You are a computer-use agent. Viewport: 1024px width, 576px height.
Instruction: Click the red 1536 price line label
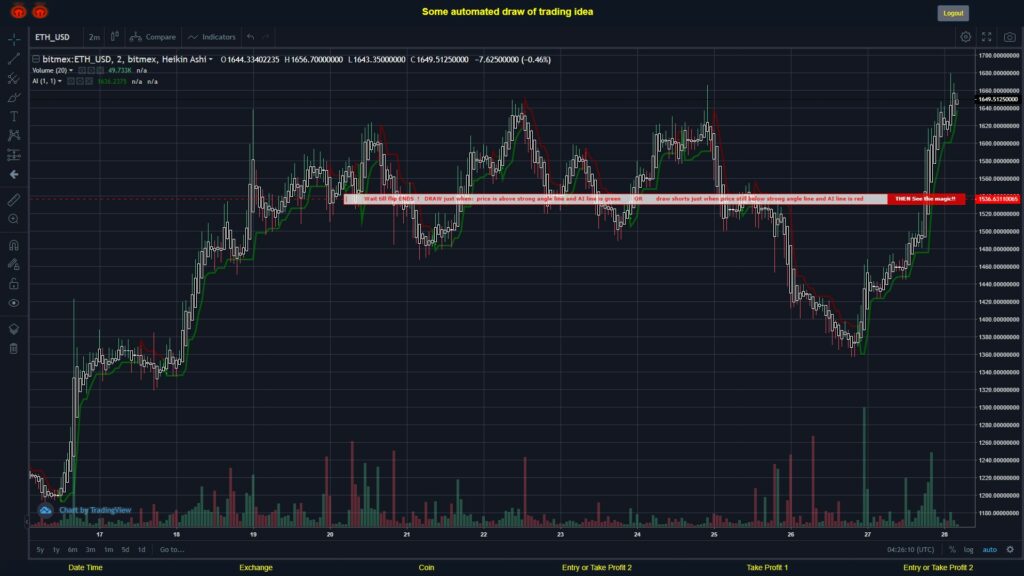pos(998,199)
